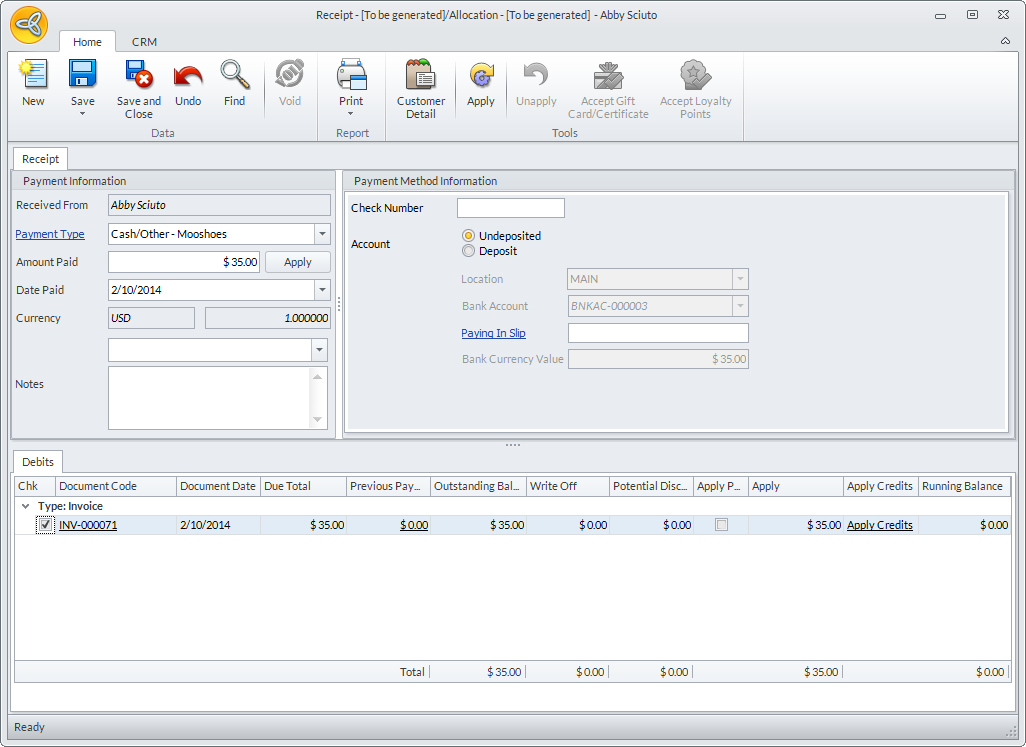Open the Find magnifier tool

point(234,76)
